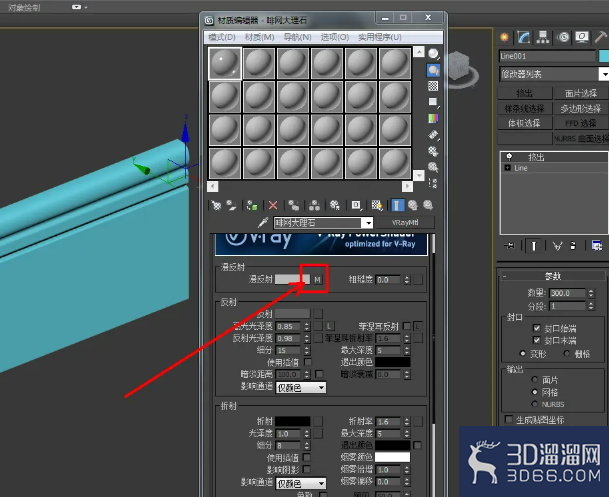Image resolution: width=609 pixels, height=497 pixels.
Task: Click the 粗糙度 roughness value field
Action: [388, 280]
